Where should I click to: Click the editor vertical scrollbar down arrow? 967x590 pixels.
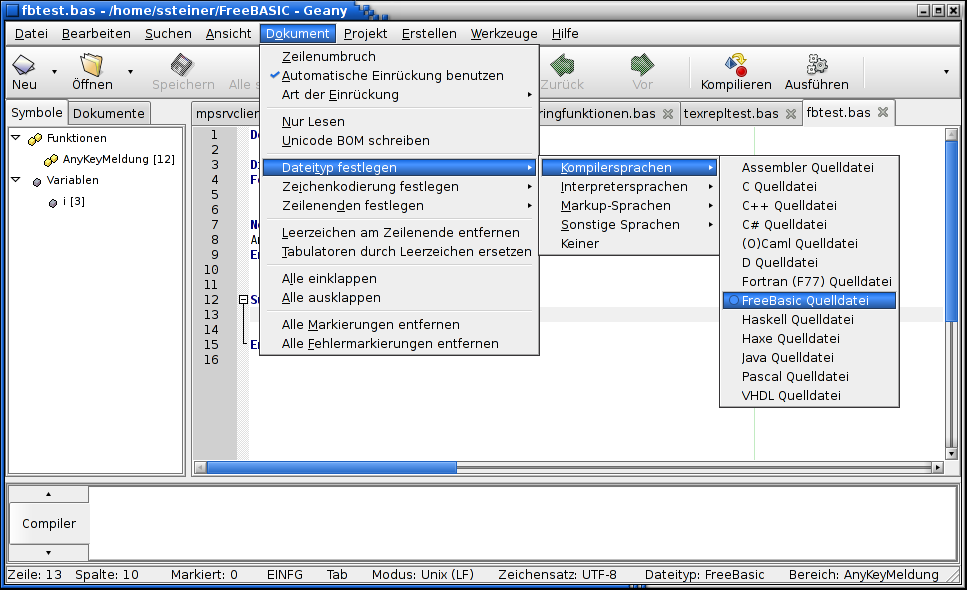[x=952, y=454]
